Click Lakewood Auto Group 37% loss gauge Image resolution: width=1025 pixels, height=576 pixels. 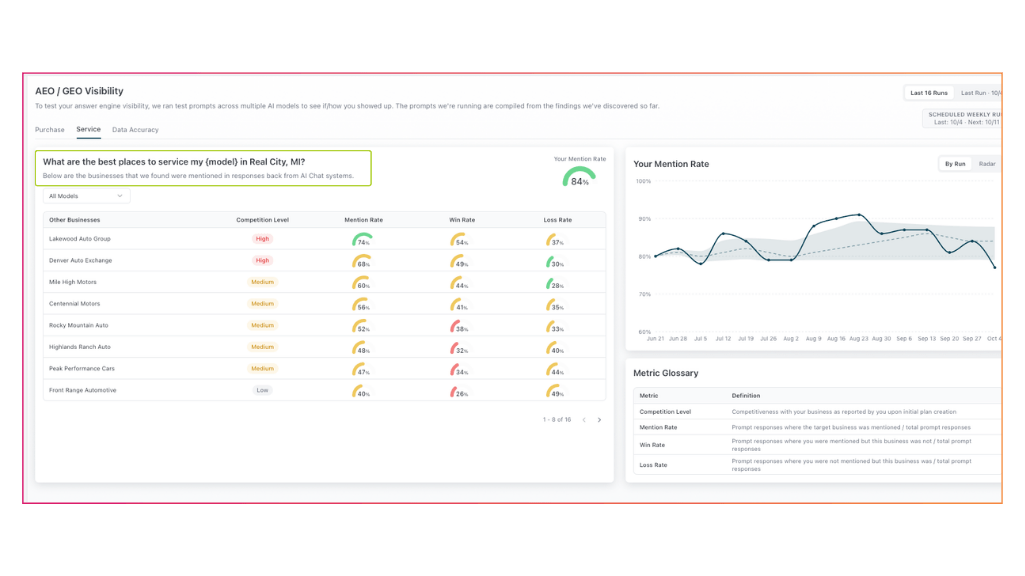click(x=555, y=239)
